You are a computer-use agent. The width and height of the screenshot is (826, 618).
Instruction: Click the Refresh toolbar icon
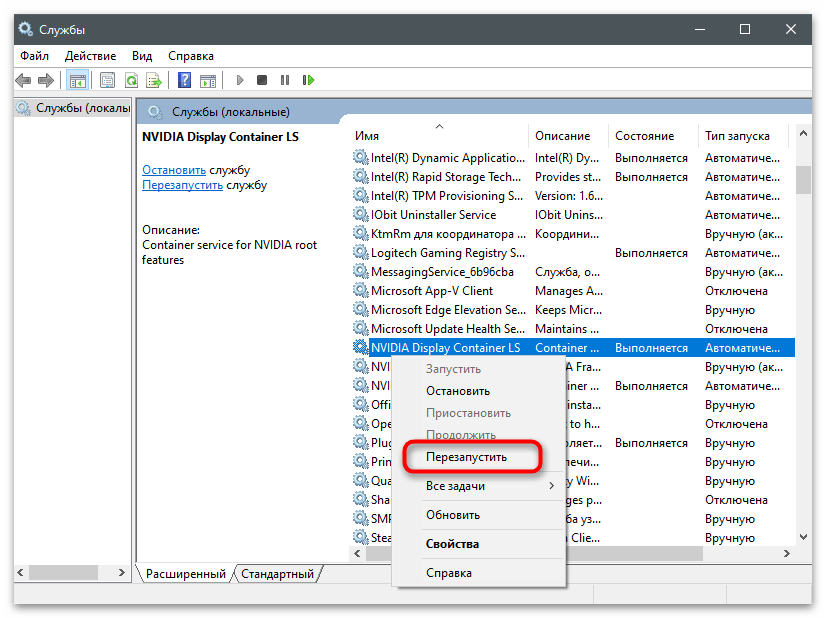tap(131, 81)
